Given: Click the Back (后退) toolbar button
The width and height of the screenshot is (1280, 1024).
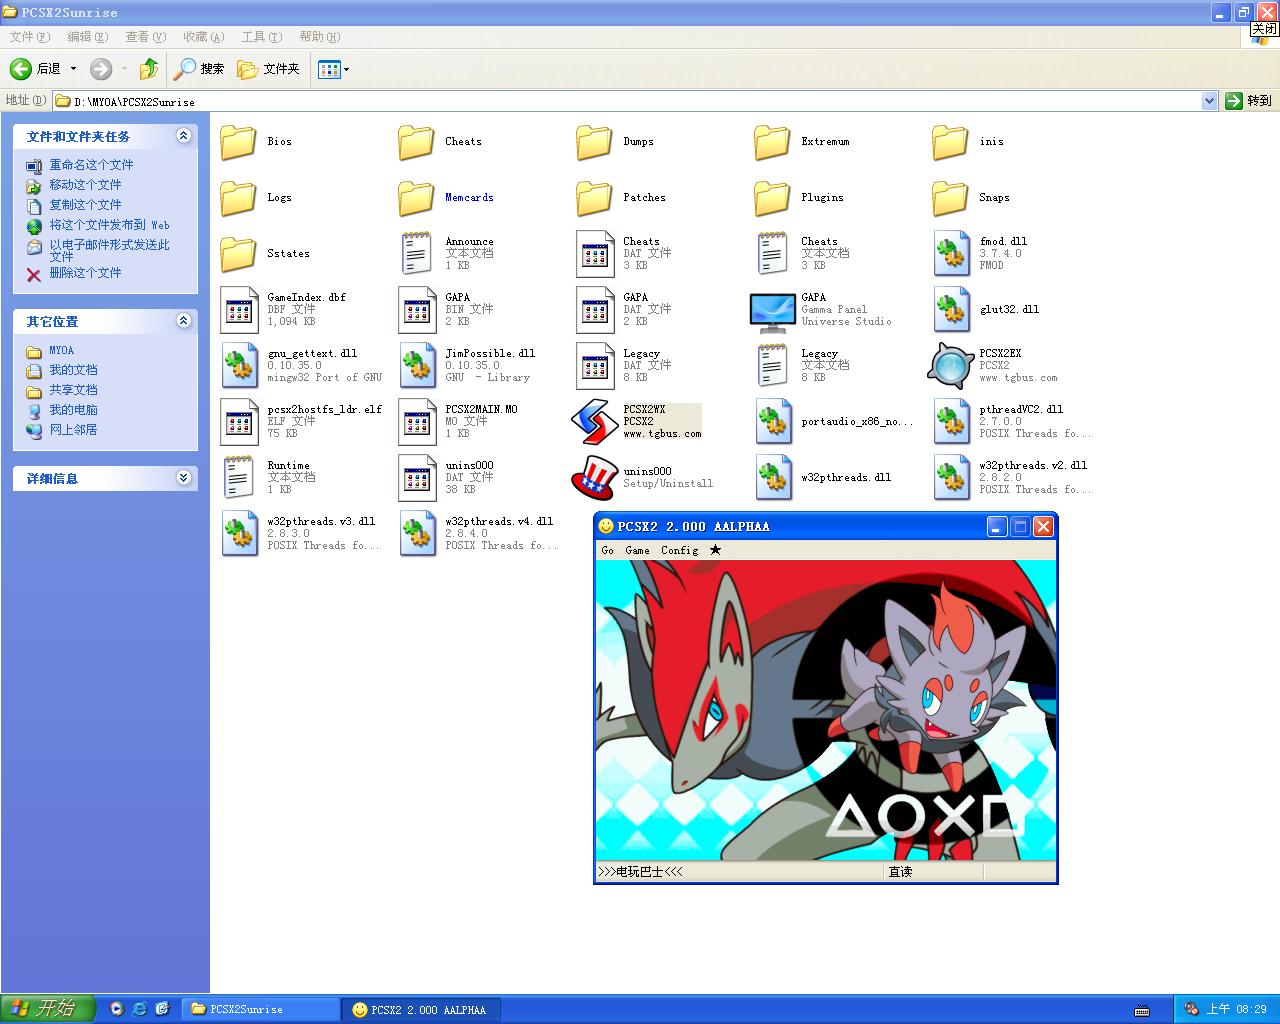Looking at the screenshot, I should point(36,69).
